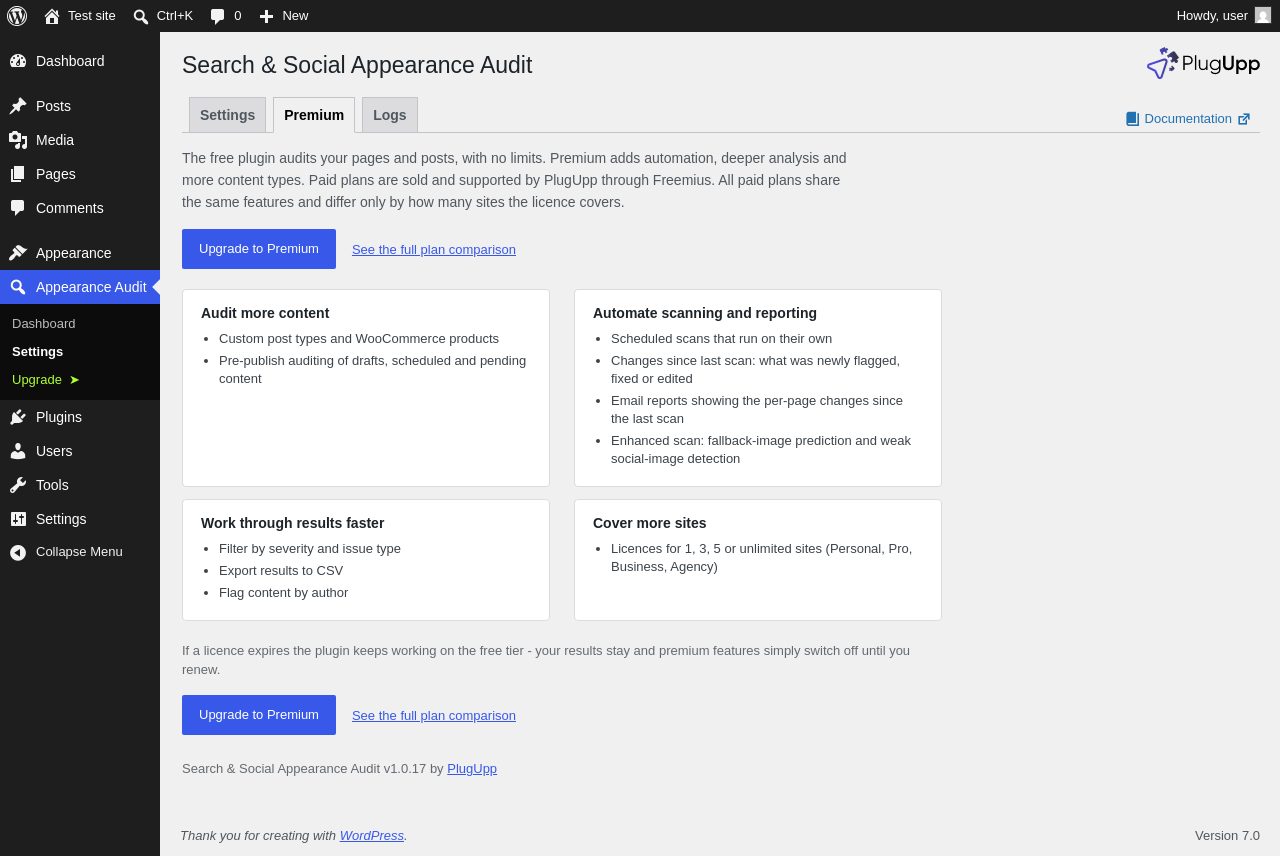The width and height of the screenshot is (1280, 856).
Task: Open the Comments menu item
Action: (x=80, y=208)
